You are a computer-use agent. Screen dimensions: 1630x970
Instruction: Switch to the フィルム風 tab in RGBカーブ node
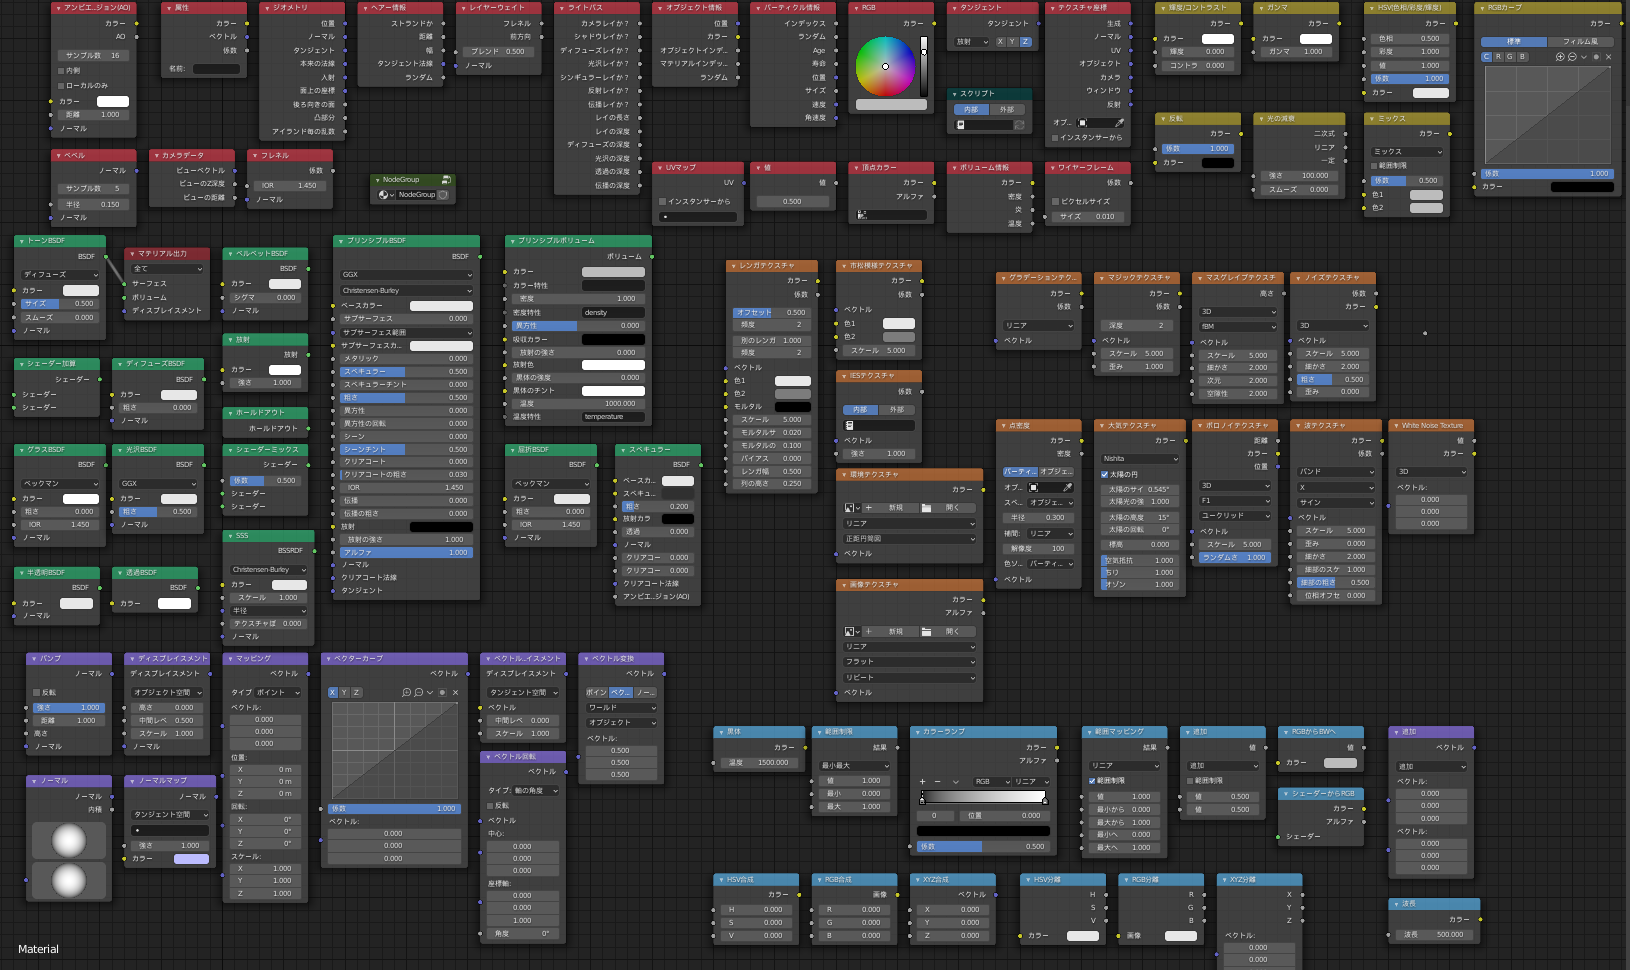pos(1581,42)
